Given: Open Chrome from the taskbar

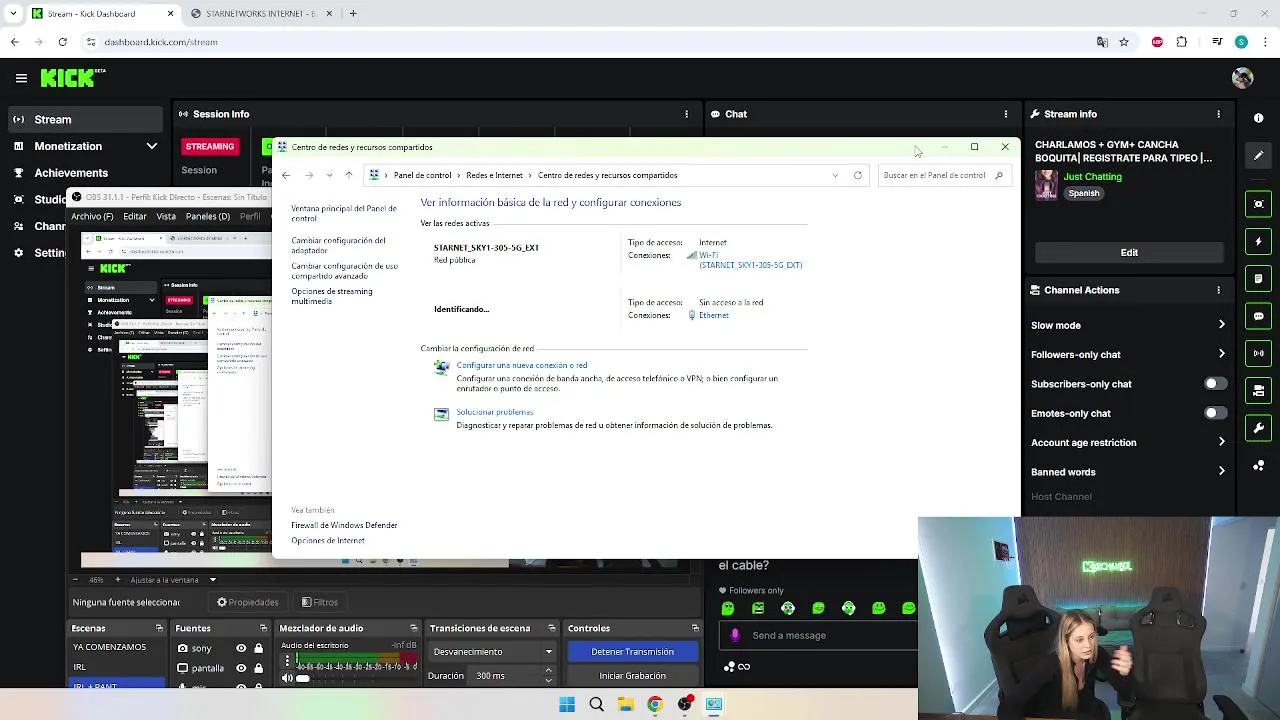Looking at the screenshot, I should pyautogui.click(x=654, y=705).
